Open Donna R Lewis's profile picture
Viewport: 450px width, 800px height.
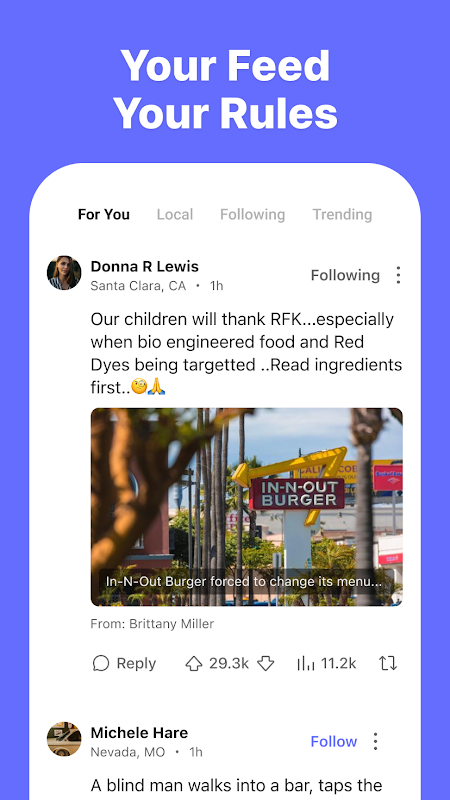click(64, 273)
